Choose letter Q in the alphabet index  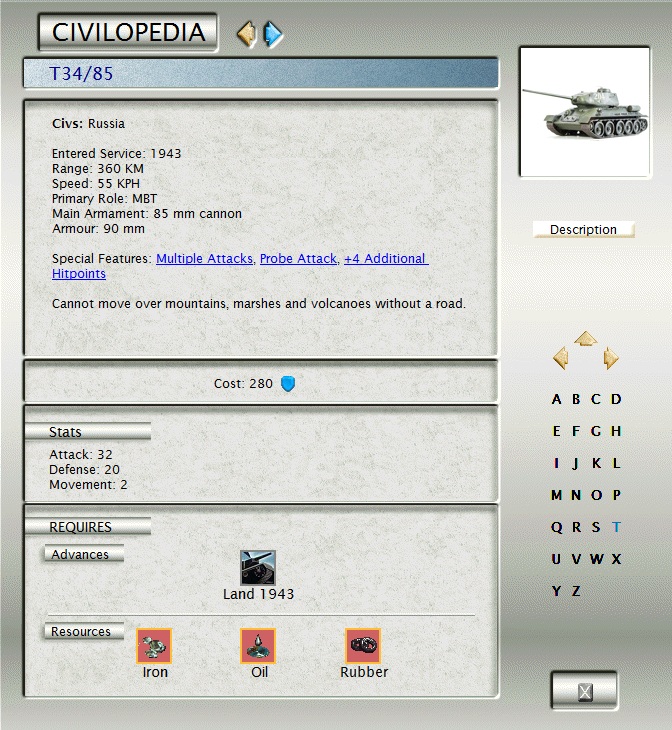click(557, 527)
